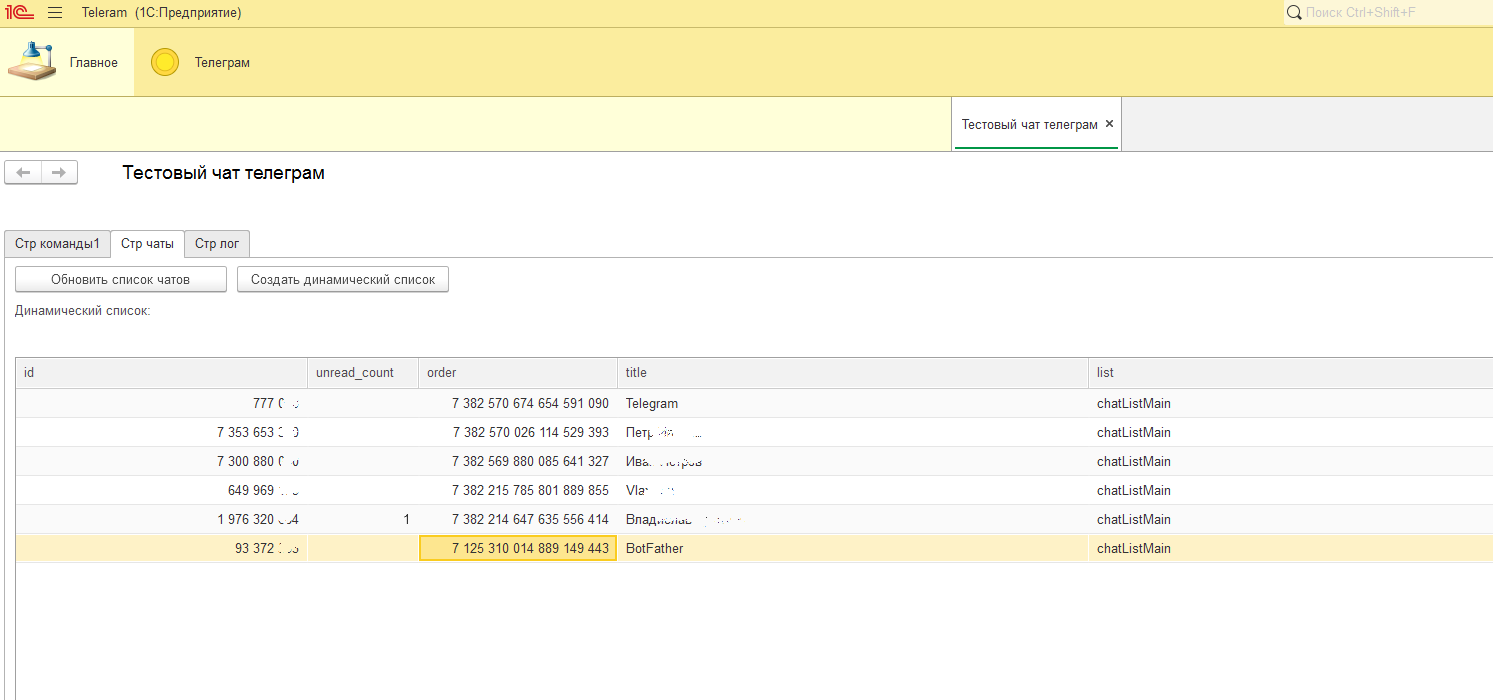Go forward with the right arrow button

59,173
